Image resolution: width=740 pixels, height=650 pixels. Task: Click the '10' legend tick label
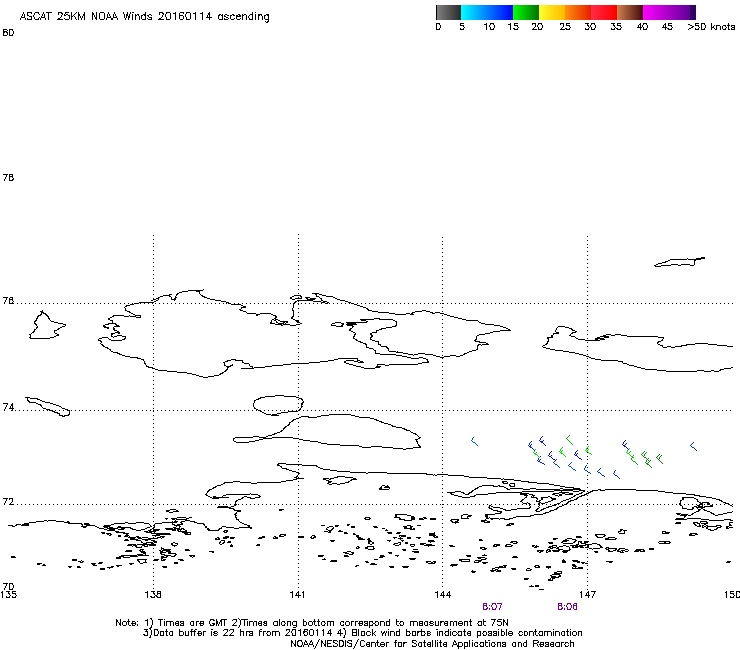click(489, 27)
